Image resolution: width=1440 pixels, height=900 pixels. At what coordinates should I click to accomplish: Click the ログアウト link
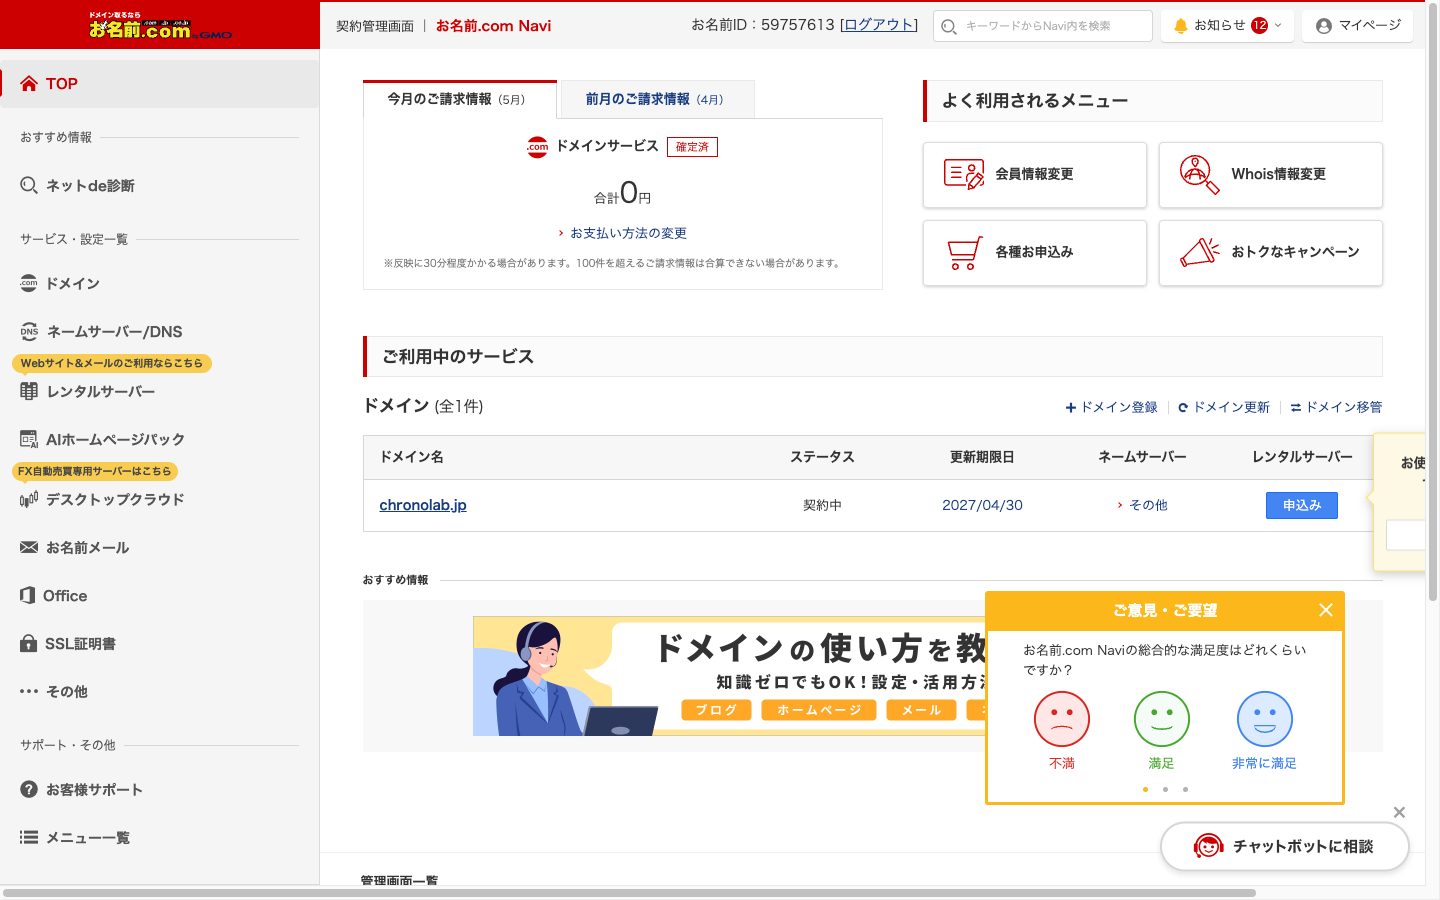(x=879, y=25)
